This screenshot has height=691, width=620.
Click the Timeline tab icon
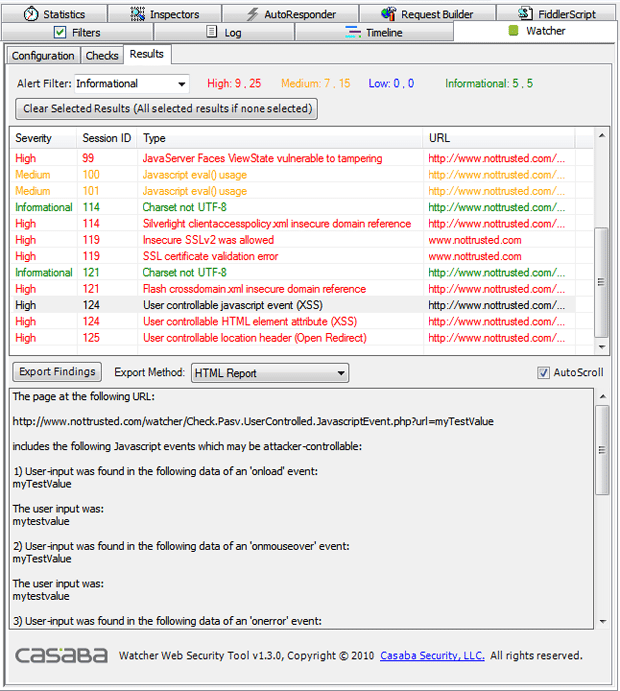pyautogui.click(x=353, y=32)
